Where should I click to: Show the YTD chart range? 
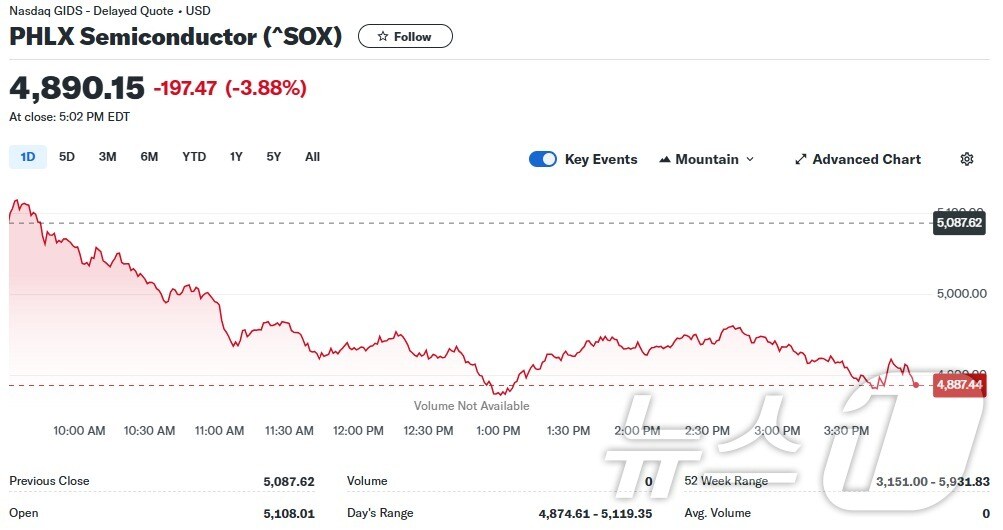point(194,157)
